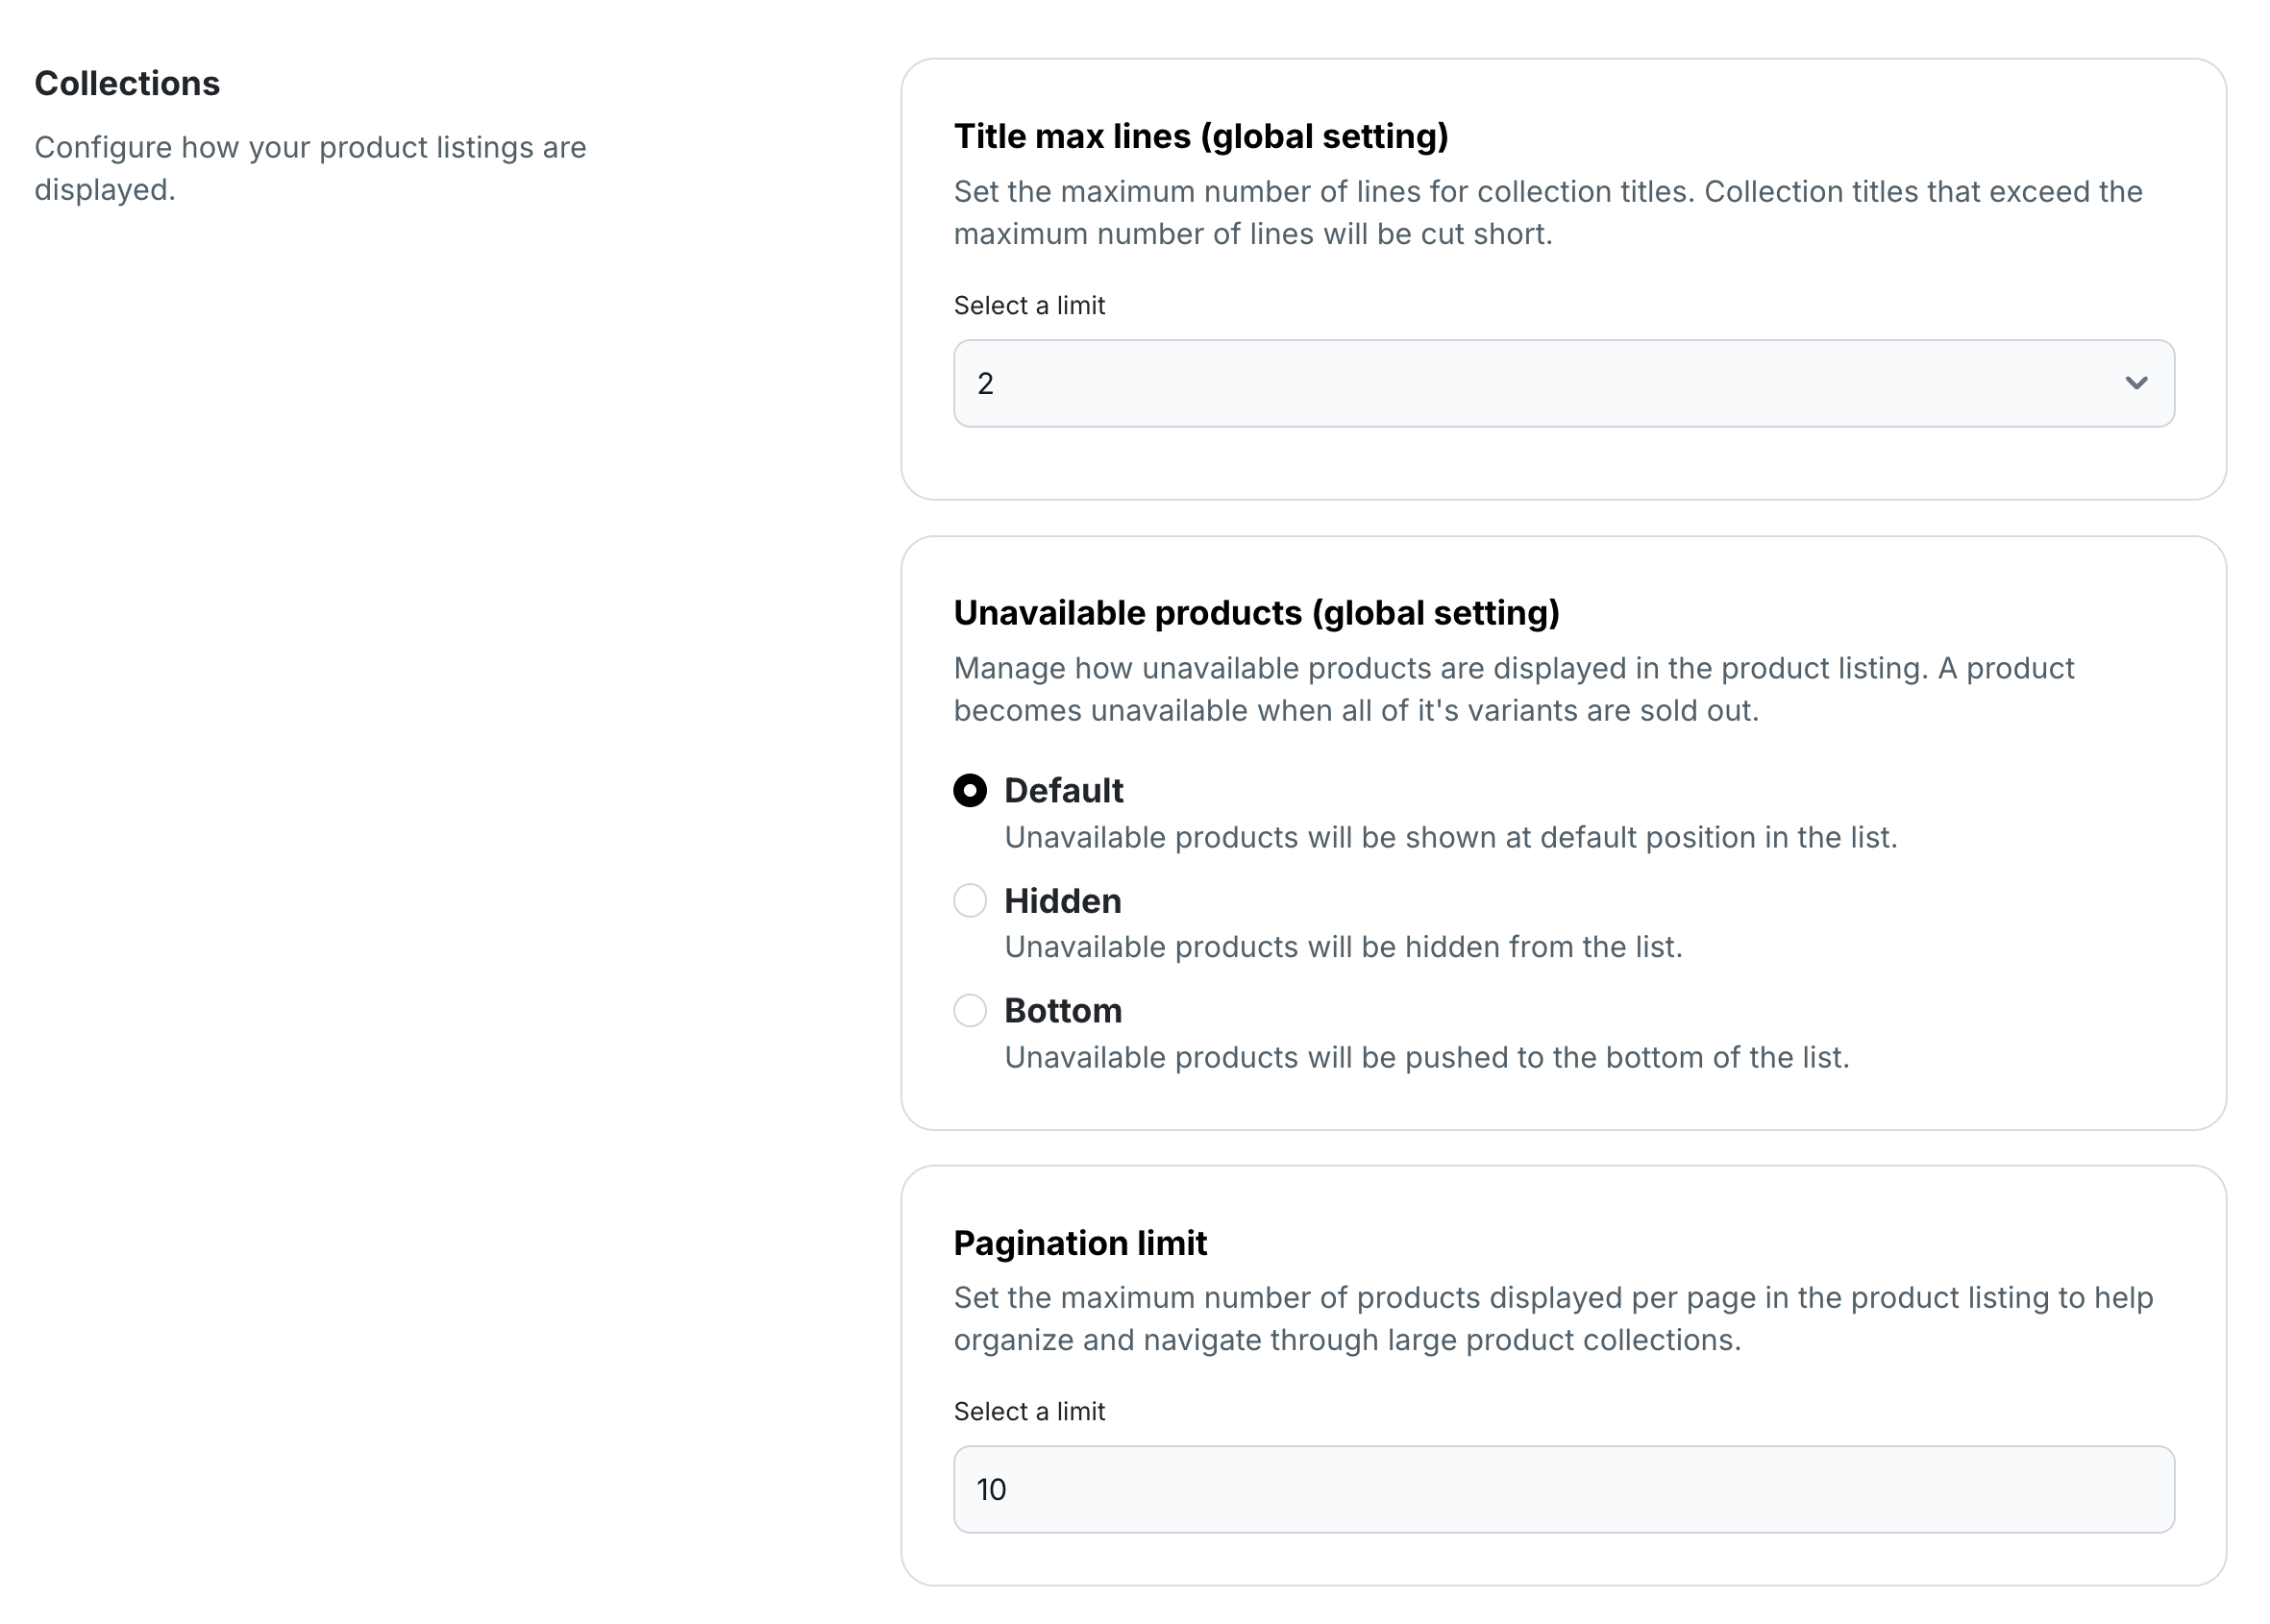Click the 'Hidden' option label text
The height and width of the screenshot is (1624, 2270).
click(1062, 900)
